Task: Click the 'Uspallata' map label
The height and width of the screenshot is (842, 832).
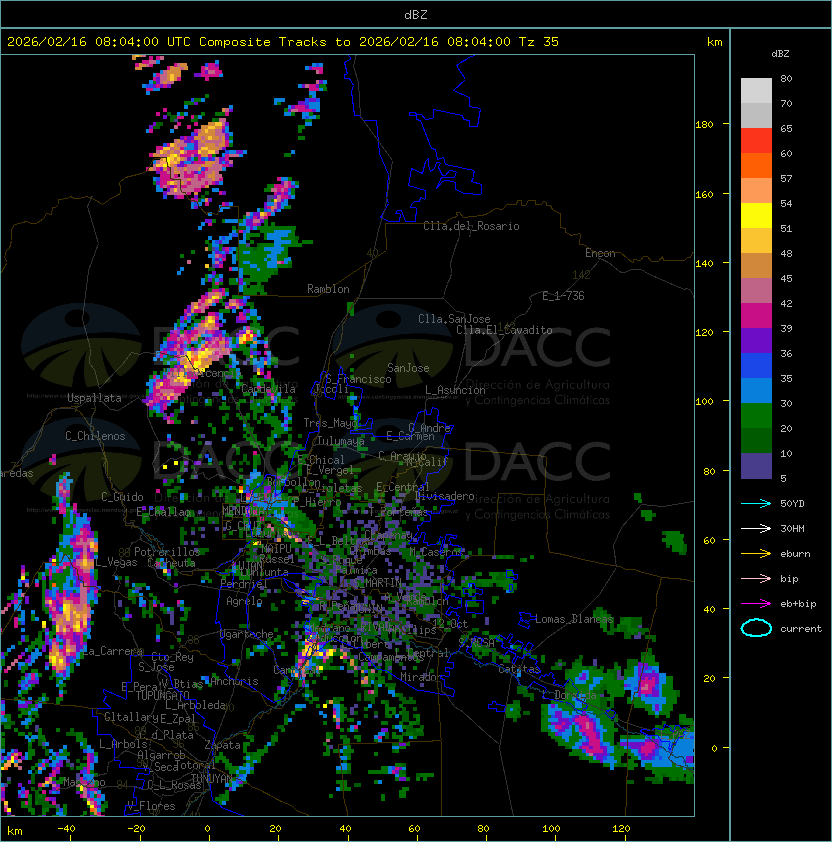Action: tap(94, 398)
